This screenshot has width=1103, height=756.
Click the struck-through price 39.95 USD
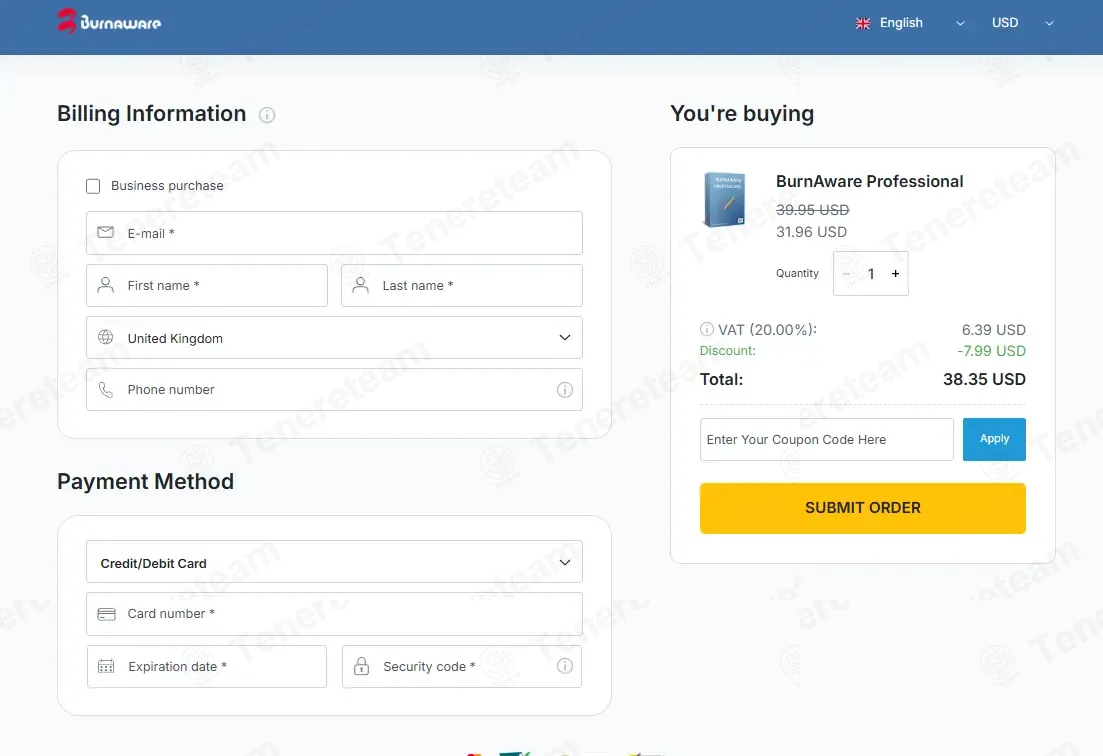[x=812, y=210]
